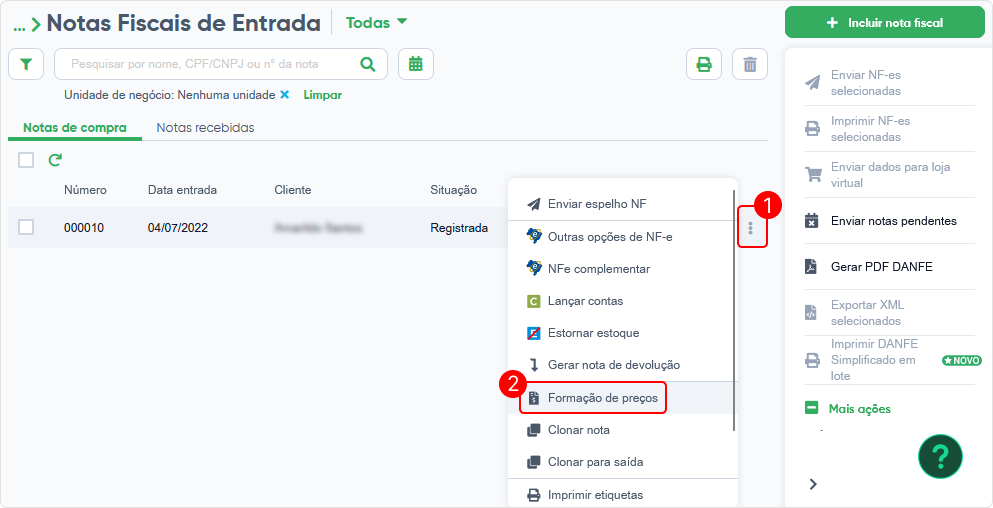Screen dimensions: 993x508
Task: Click the Outras opções de NF-e icon
Action: [534, 236]
